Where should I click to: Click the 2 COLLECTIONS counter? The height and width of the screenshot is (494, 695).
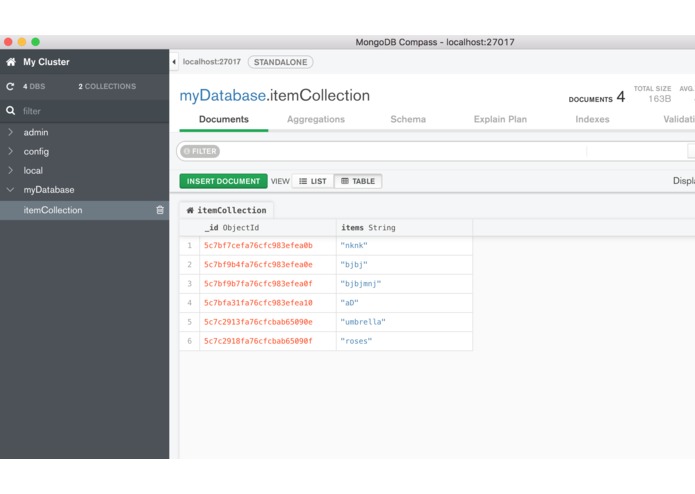(x=107, y=86)
